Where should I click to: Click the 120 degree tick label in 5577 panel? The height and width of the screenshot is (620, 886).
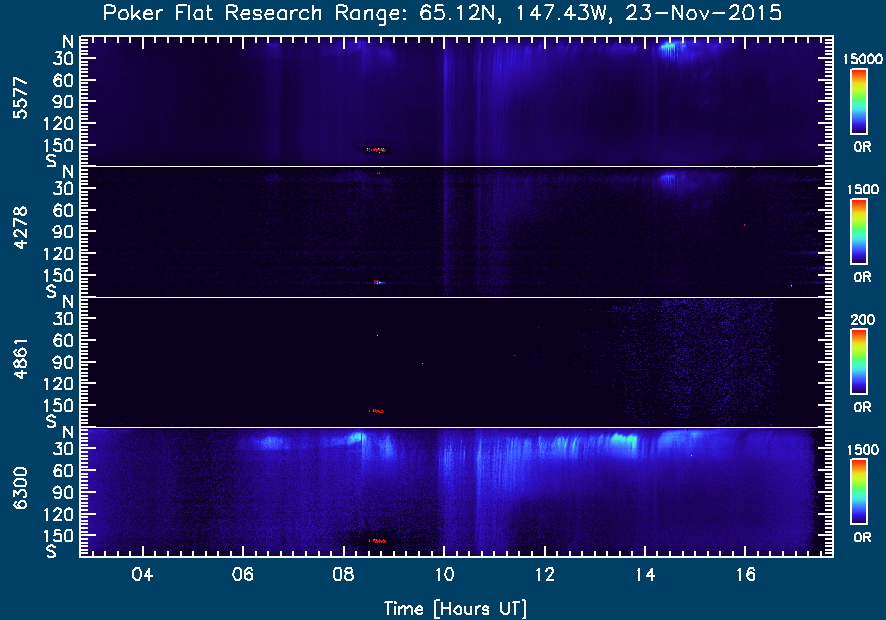(x=59, y=123)
